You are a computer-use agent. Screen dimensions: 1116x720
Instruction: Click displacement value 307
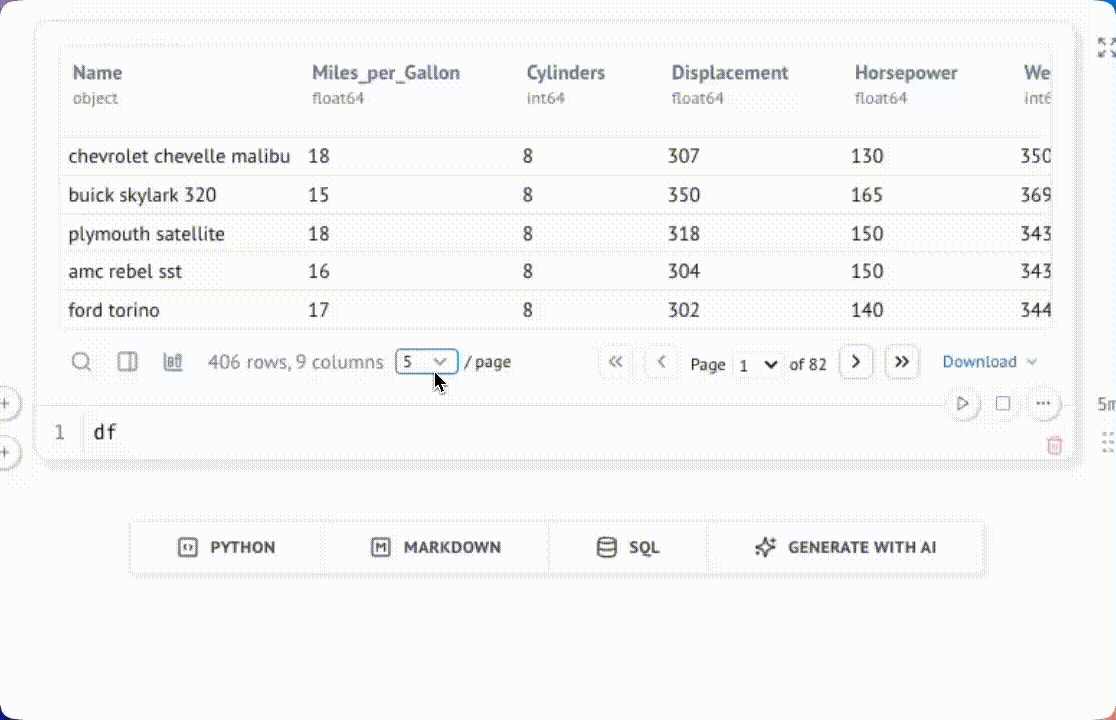pyautogui.click(x=683, y=157)
